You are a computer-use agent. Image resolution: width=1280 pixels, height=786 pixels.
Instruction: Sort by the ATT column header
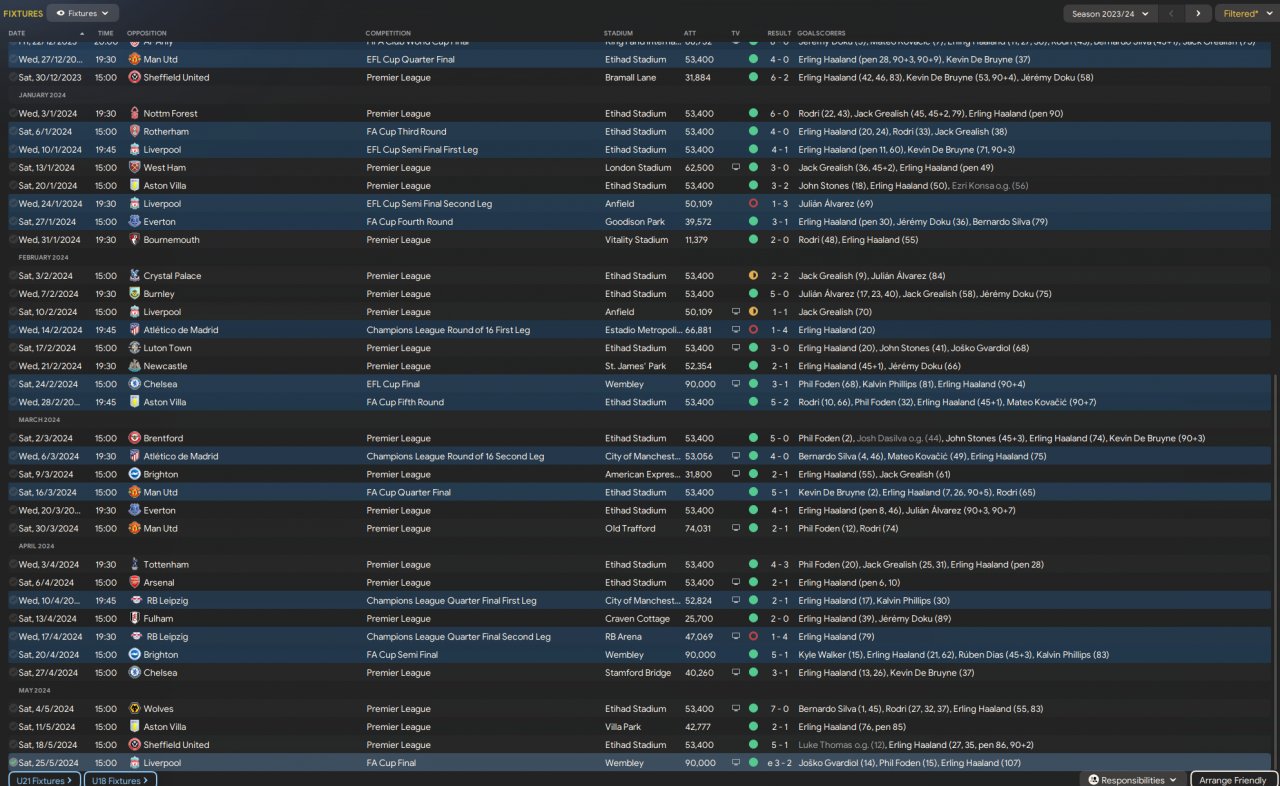pyautogui.click(x=690, y=33)
